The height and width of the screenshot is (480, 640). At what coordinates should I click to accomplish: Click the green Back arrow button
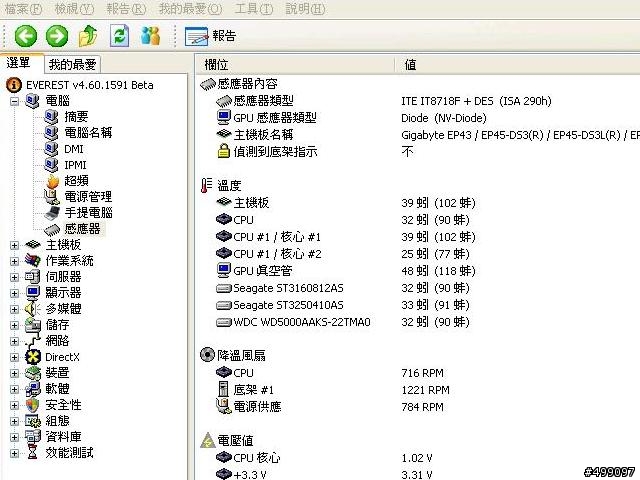point(26,36)
